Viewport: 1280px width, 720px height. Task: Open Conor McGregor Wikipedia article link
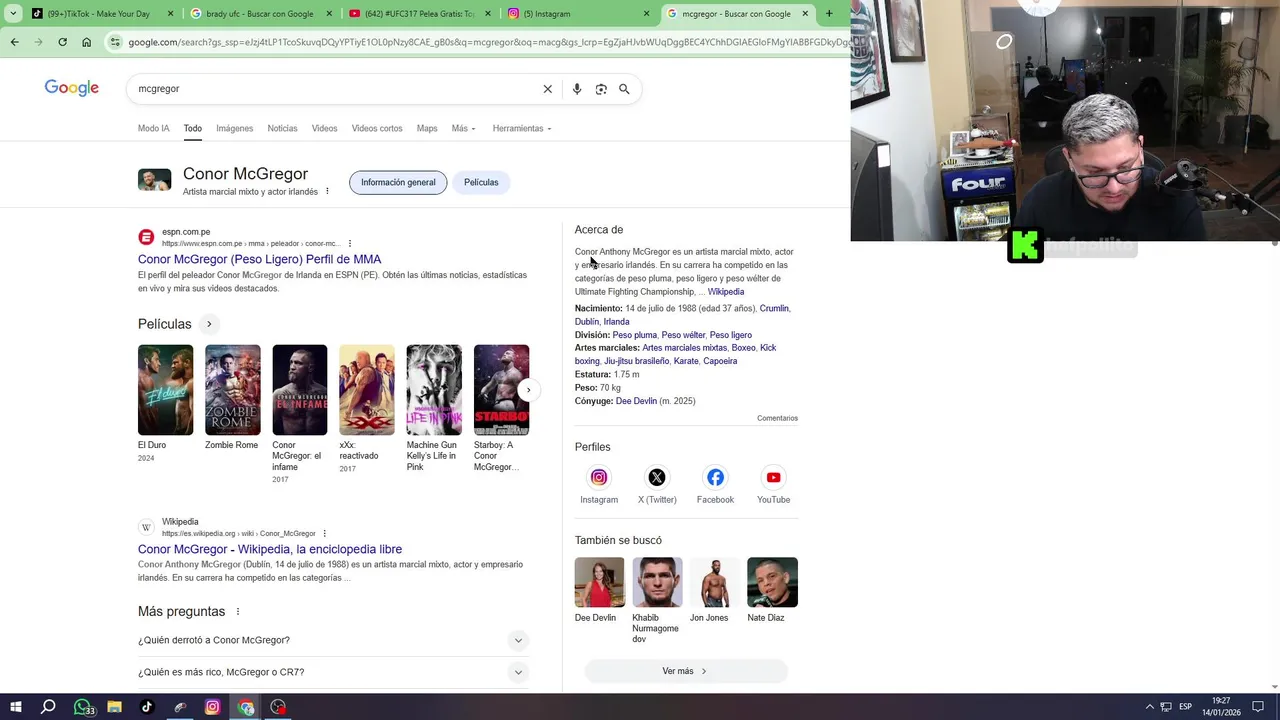pos(270,549)
